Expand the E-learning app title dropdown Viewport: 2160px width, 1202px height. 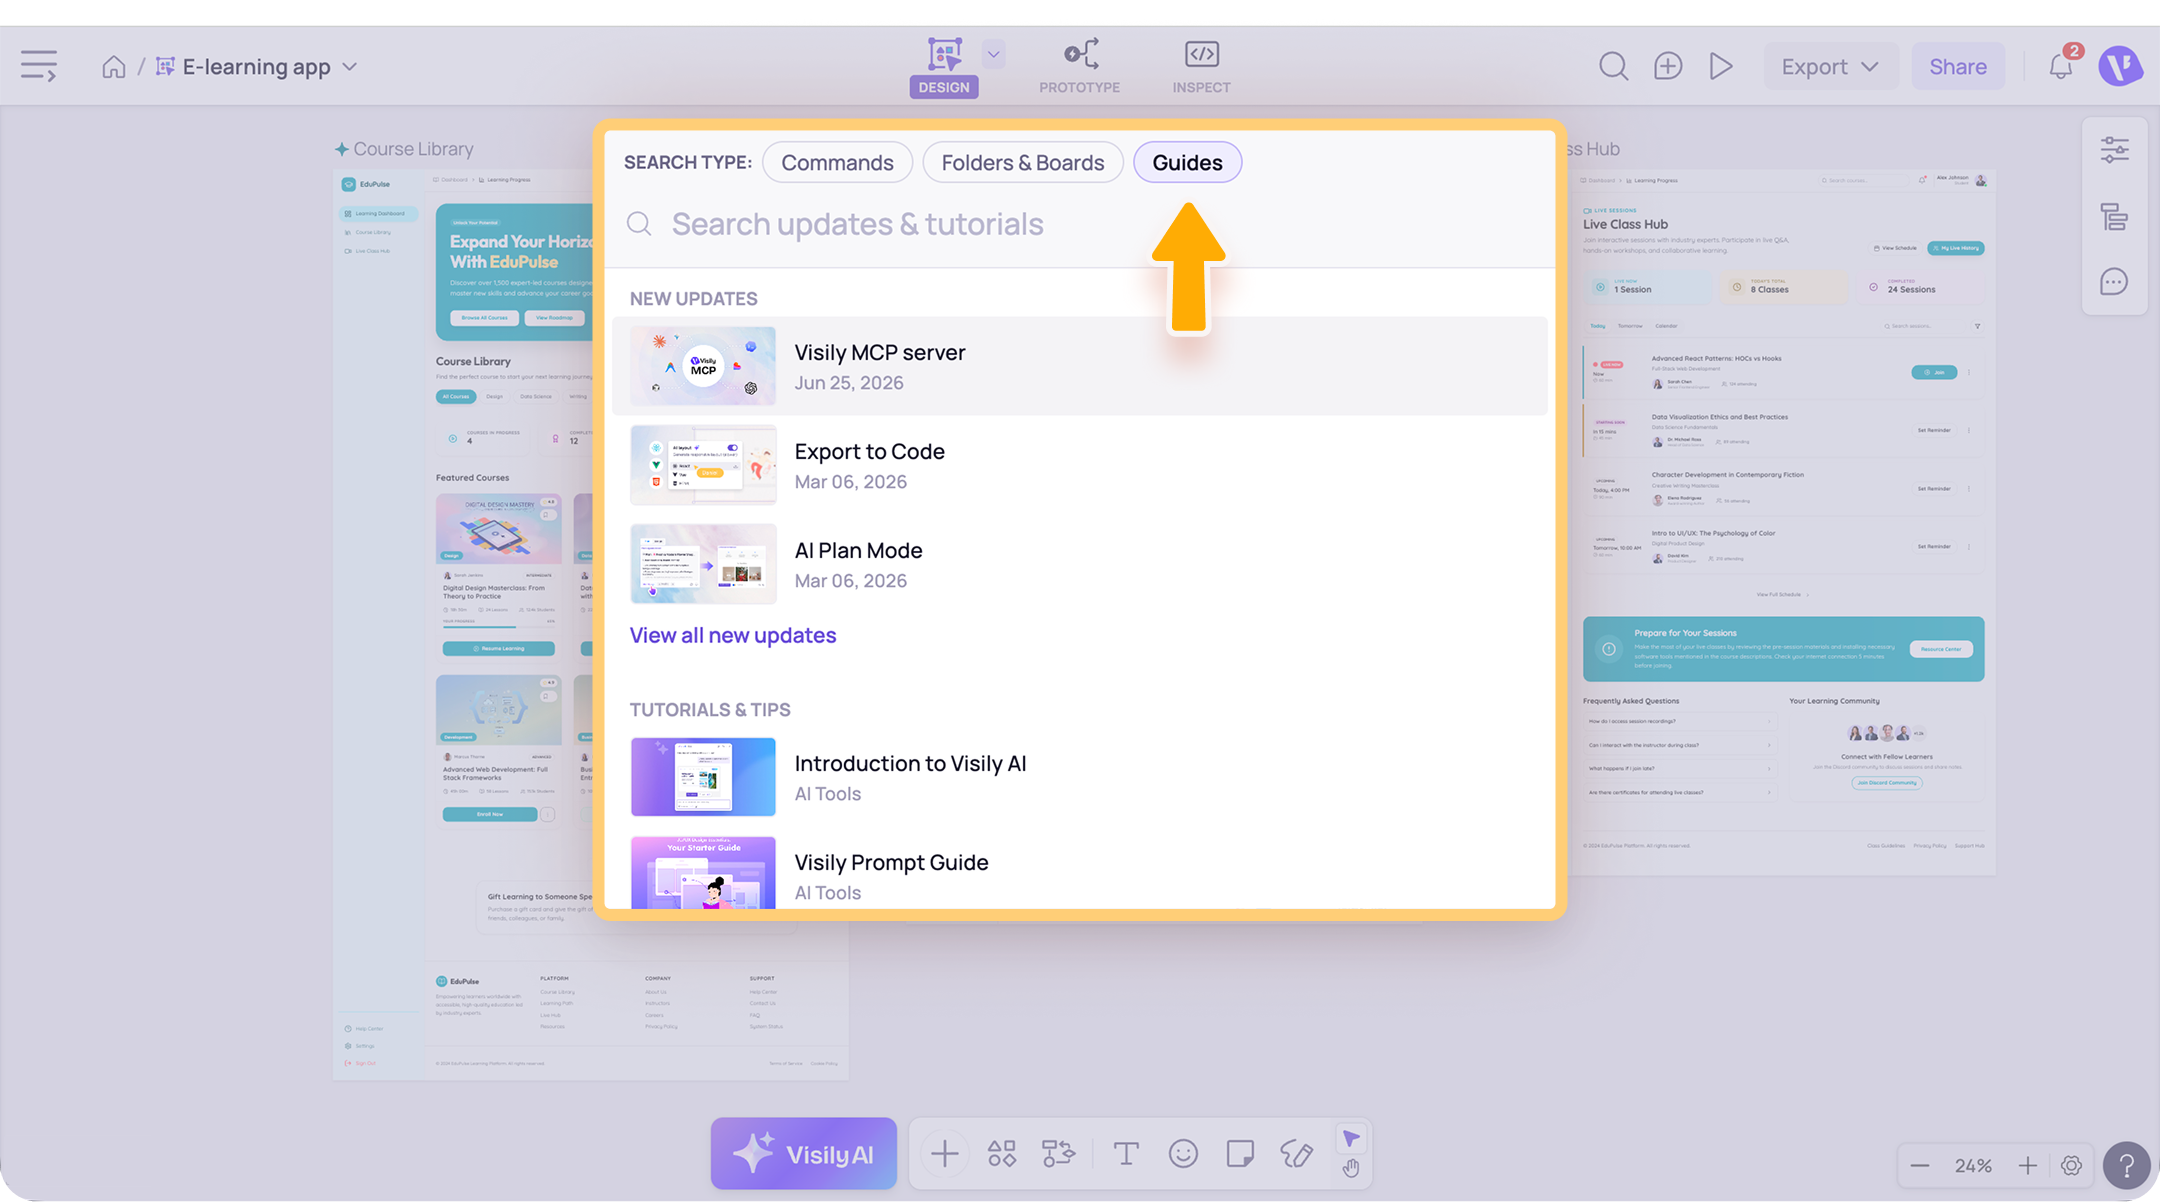pyautogui.click(x=350, y=67)
